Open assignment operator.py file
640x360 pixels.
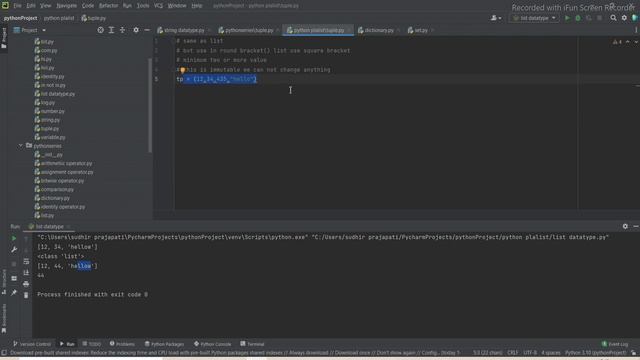64,172
